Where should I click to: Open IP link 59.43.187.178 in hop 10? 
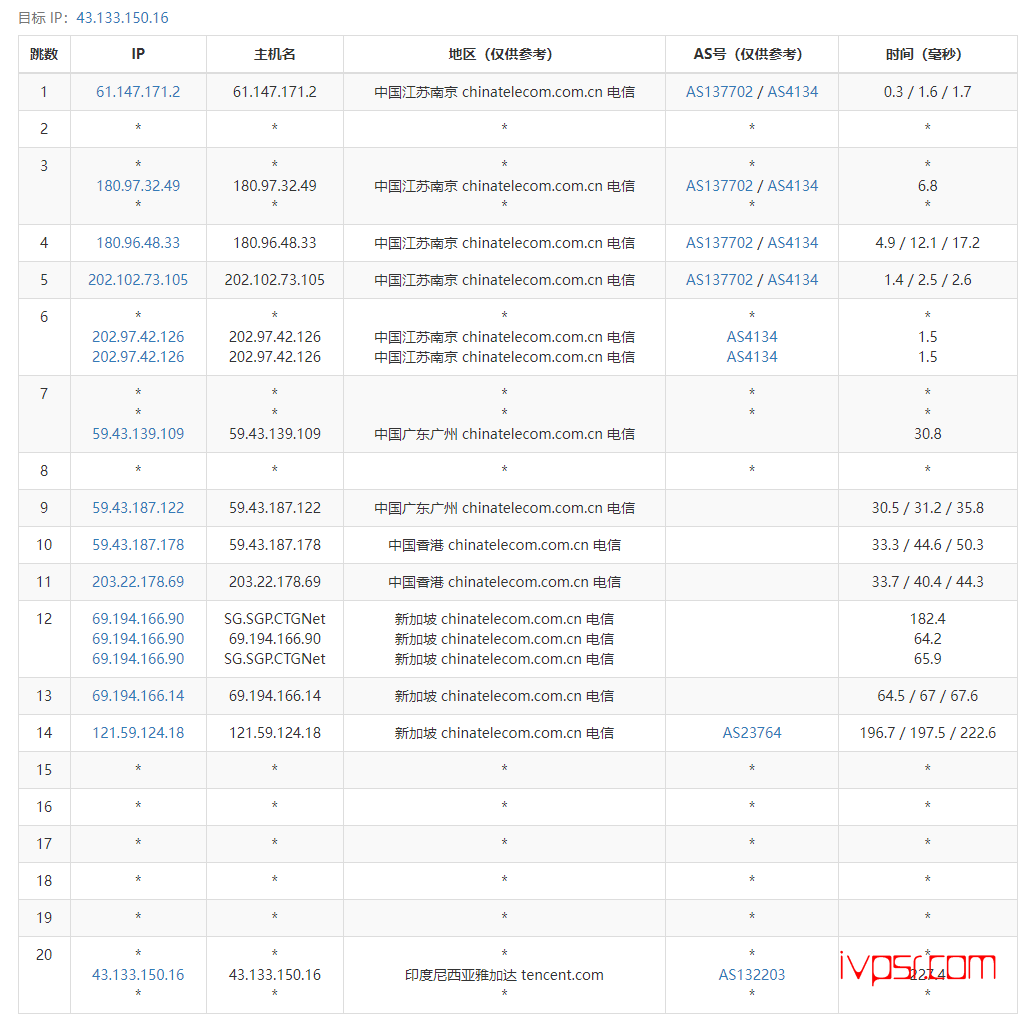point(138,545)
